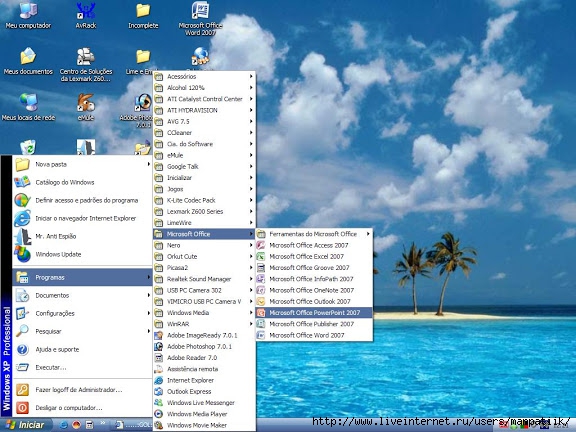Open the ATI Catalyst Control Center group
Screen dimensions: 576x432
pyautogui.click(x=204, y=99)
